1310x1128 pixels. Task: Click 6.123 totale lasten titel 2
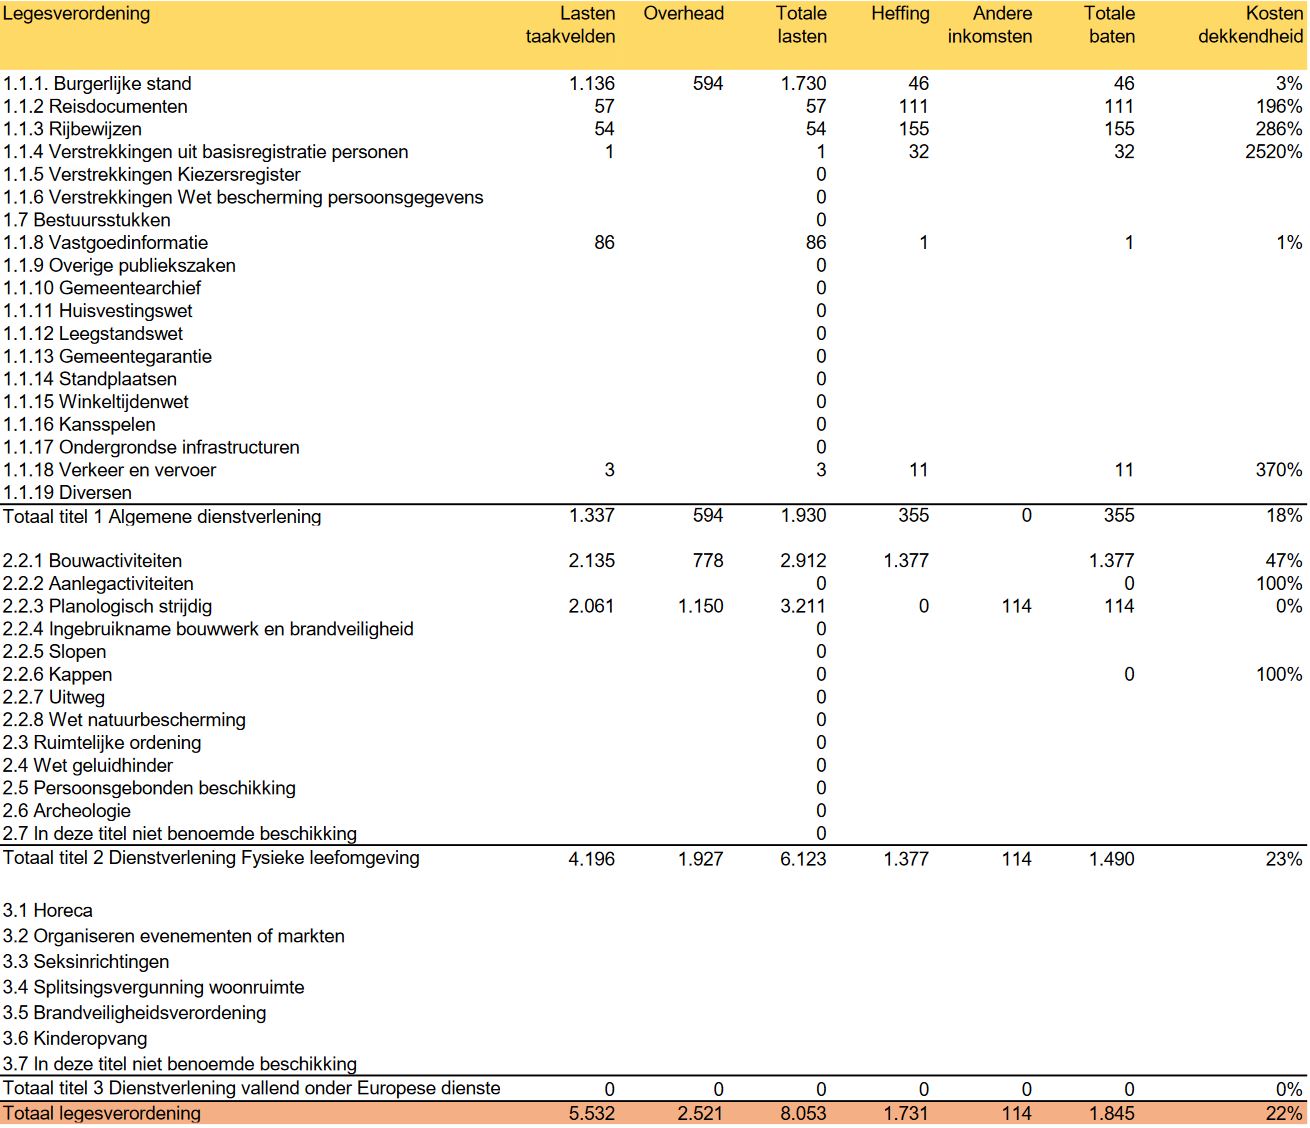pos(803,859)
